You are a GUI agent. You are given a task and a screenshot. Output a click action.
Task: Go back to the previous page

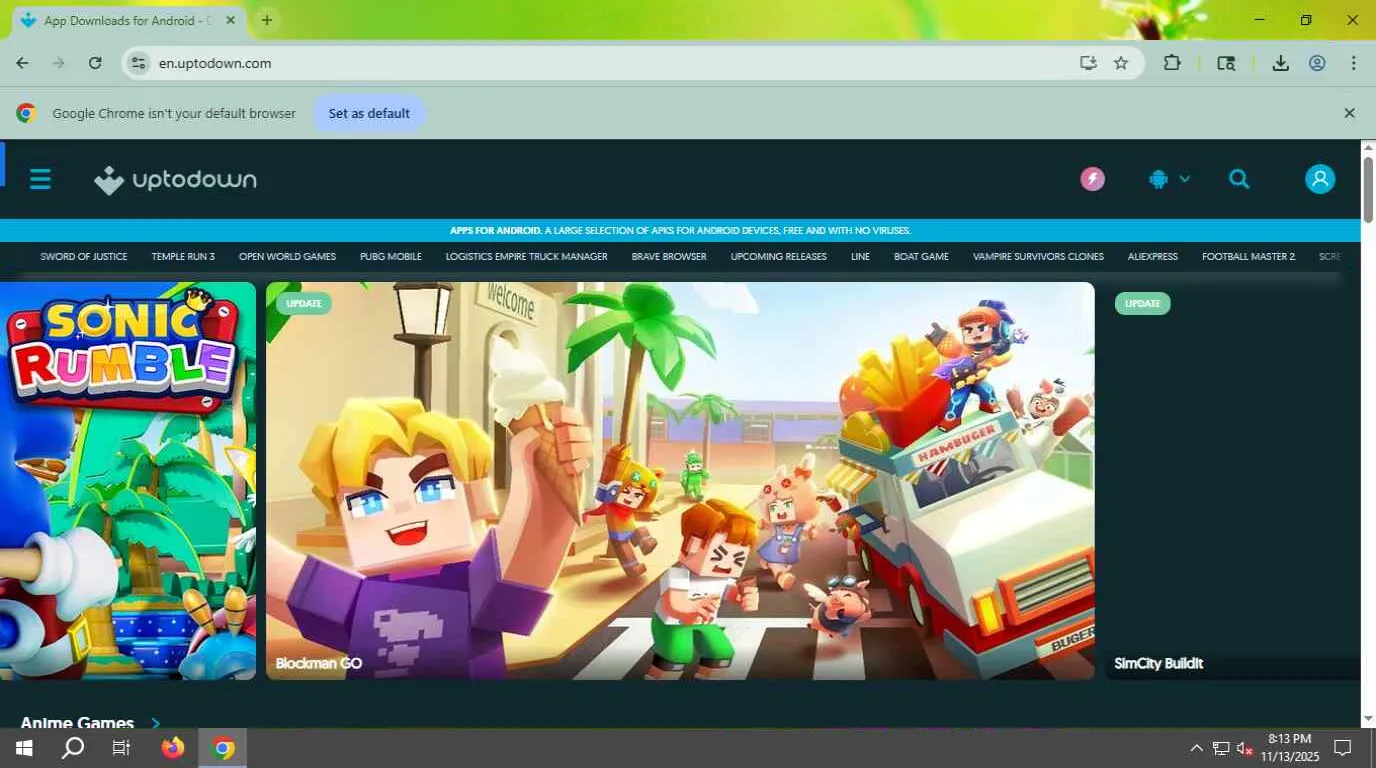22,63
